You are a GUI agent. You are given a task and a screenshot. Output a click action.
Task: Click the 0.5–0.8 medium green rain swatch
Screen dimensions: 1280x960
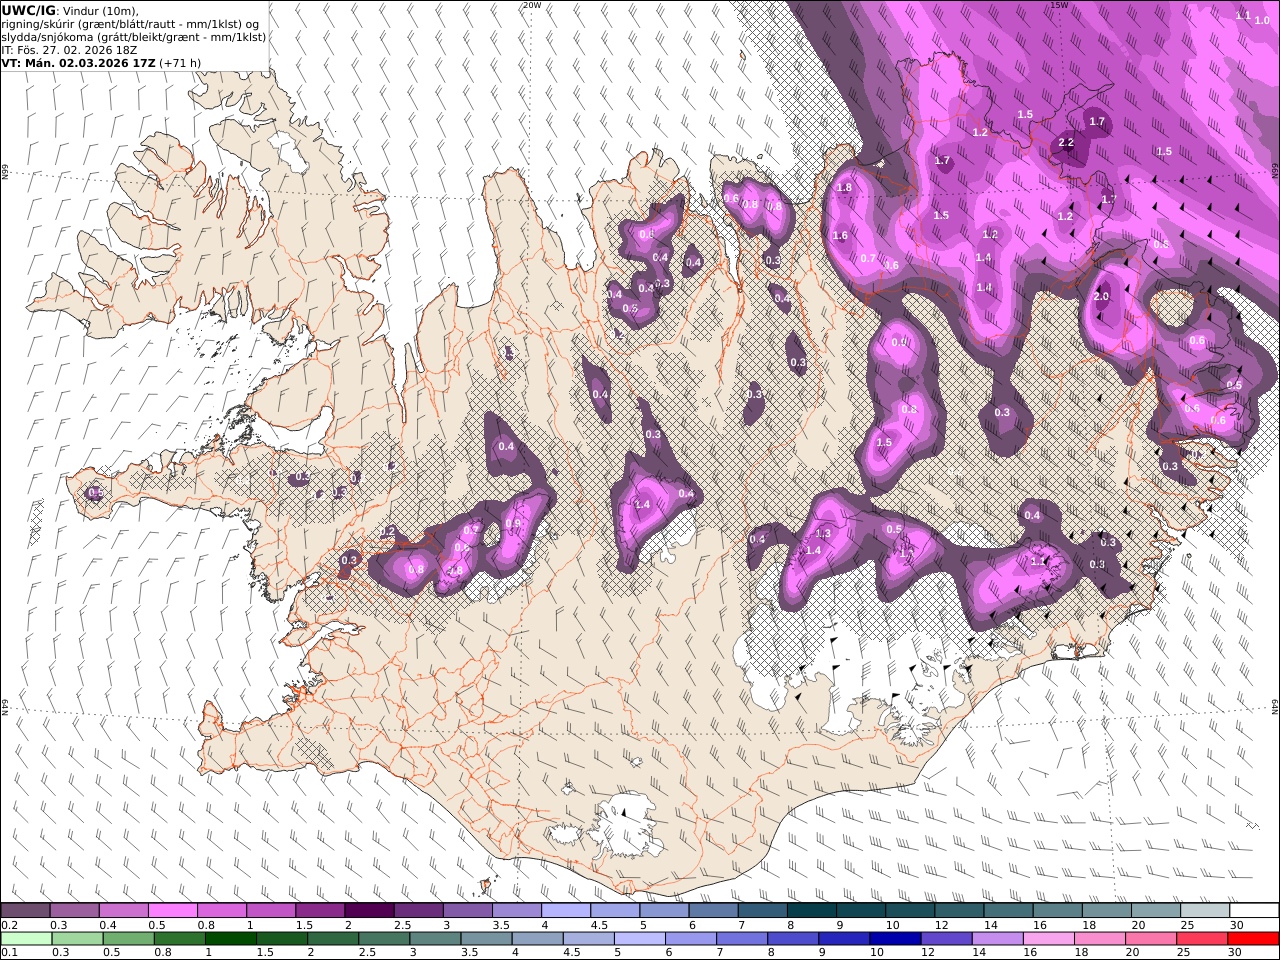129,939
